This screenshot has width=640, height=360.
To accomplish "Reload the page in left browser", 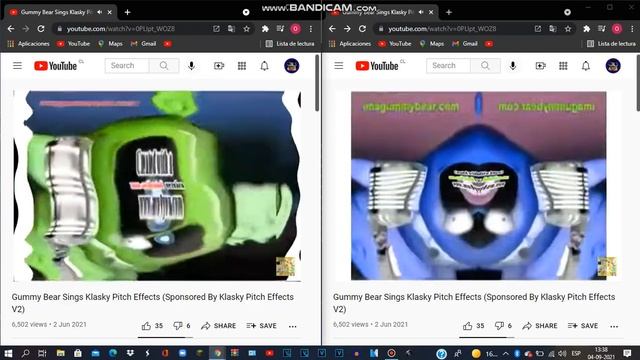I will pyautogui.click(x=41, y=29).
